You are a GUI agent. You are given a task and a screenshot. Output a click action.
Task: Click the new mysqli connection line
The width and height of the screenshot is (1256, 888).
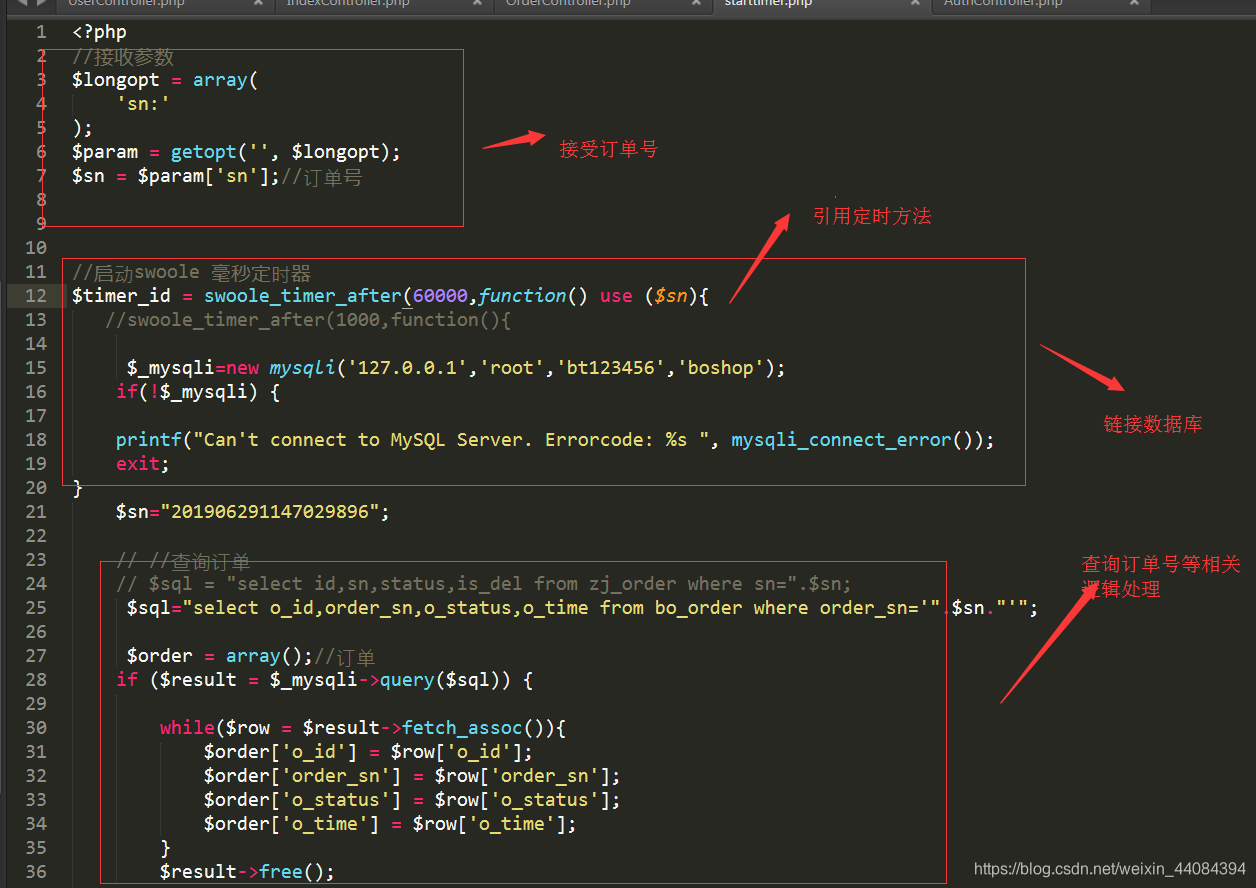pos(456,368)
